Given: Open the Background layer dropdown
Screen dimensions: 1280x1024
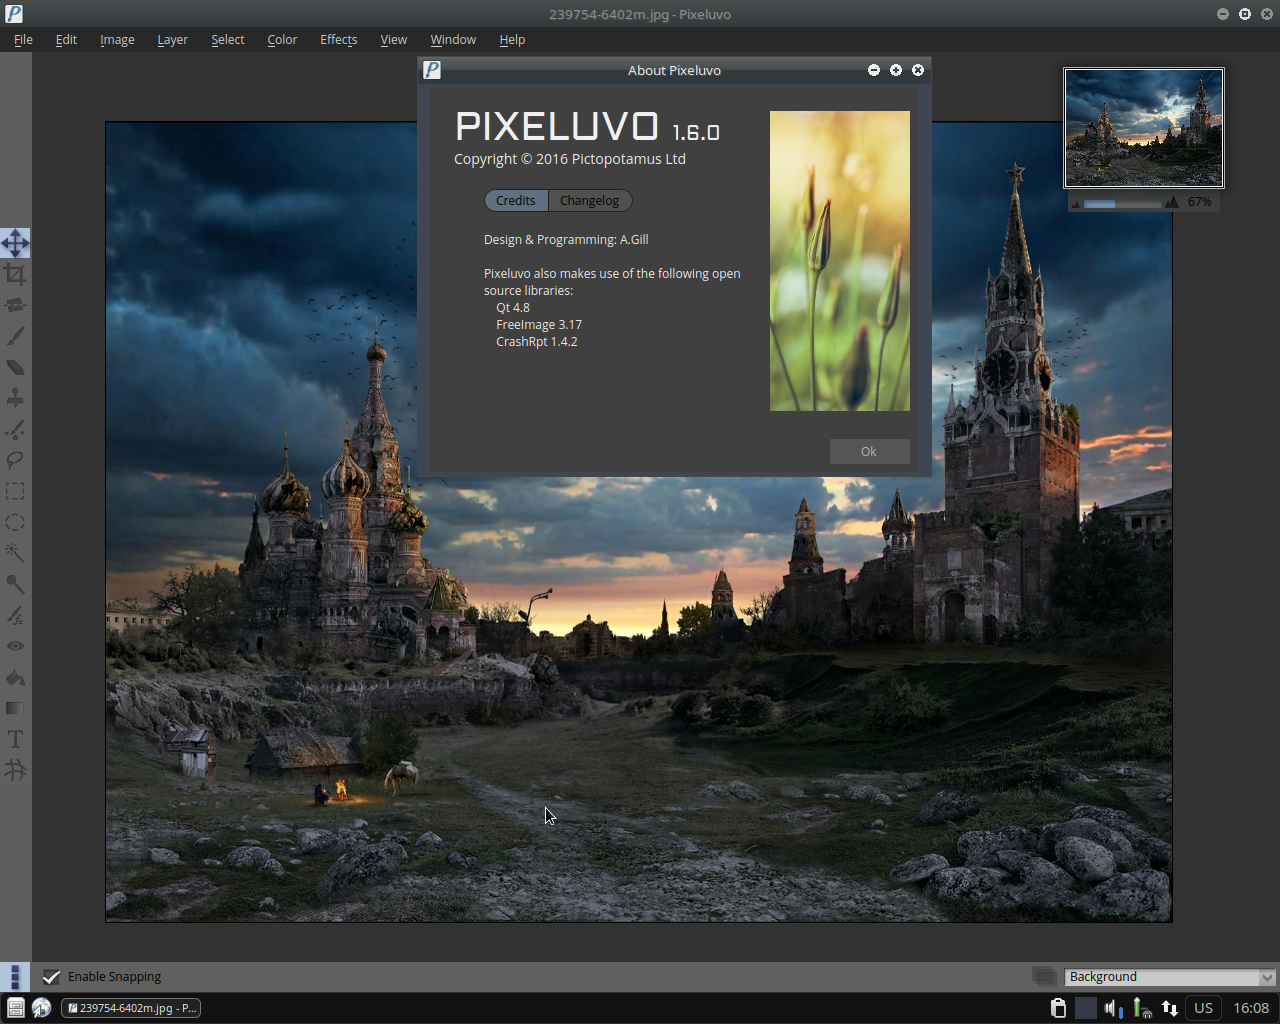Looking at the screenshot, I should [x=1170, y=977].
